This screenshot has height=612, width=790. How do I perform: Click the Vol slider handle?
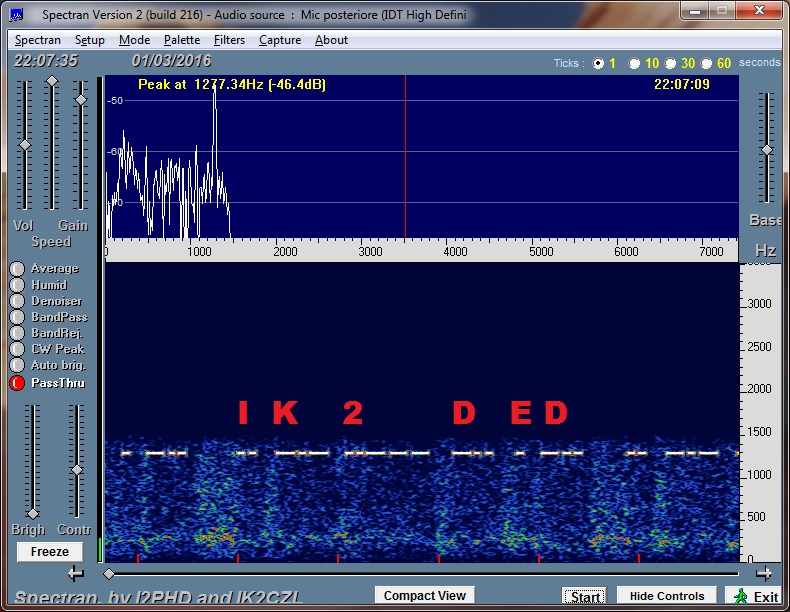tap(24, 145)
